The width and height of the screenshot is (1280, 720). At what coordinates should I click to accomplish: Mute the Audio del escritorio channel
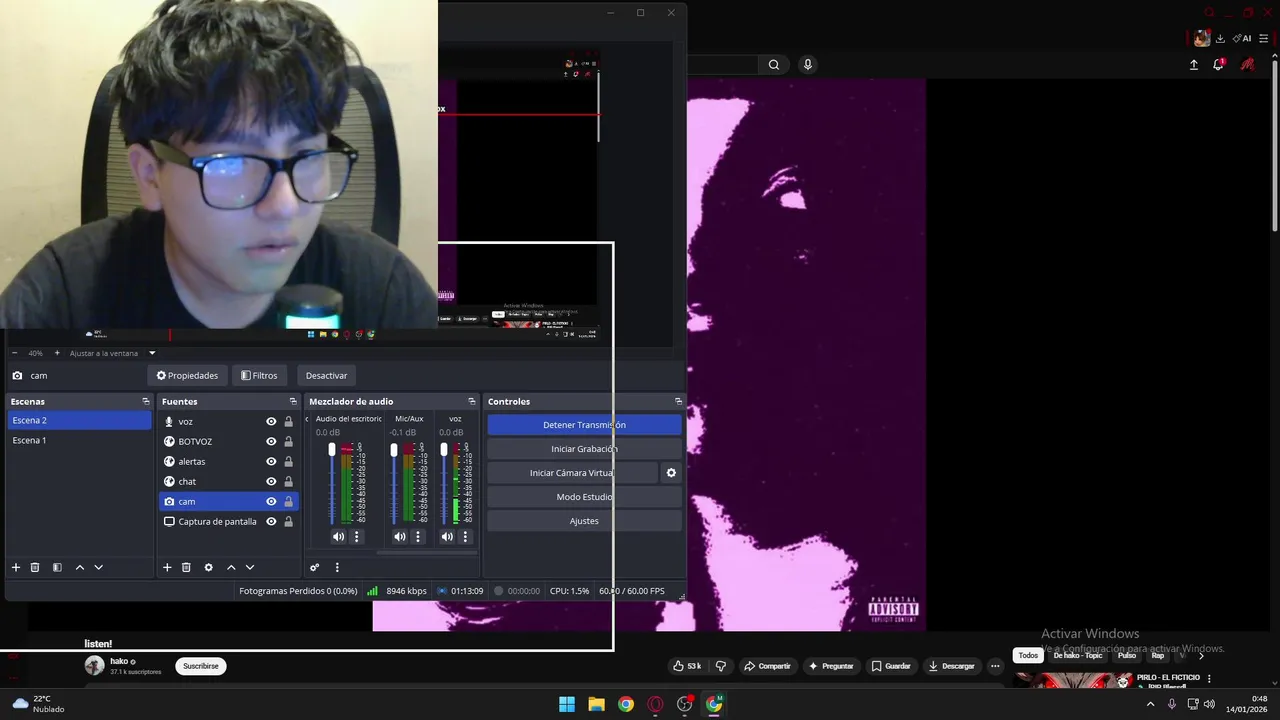pos(338,537)
